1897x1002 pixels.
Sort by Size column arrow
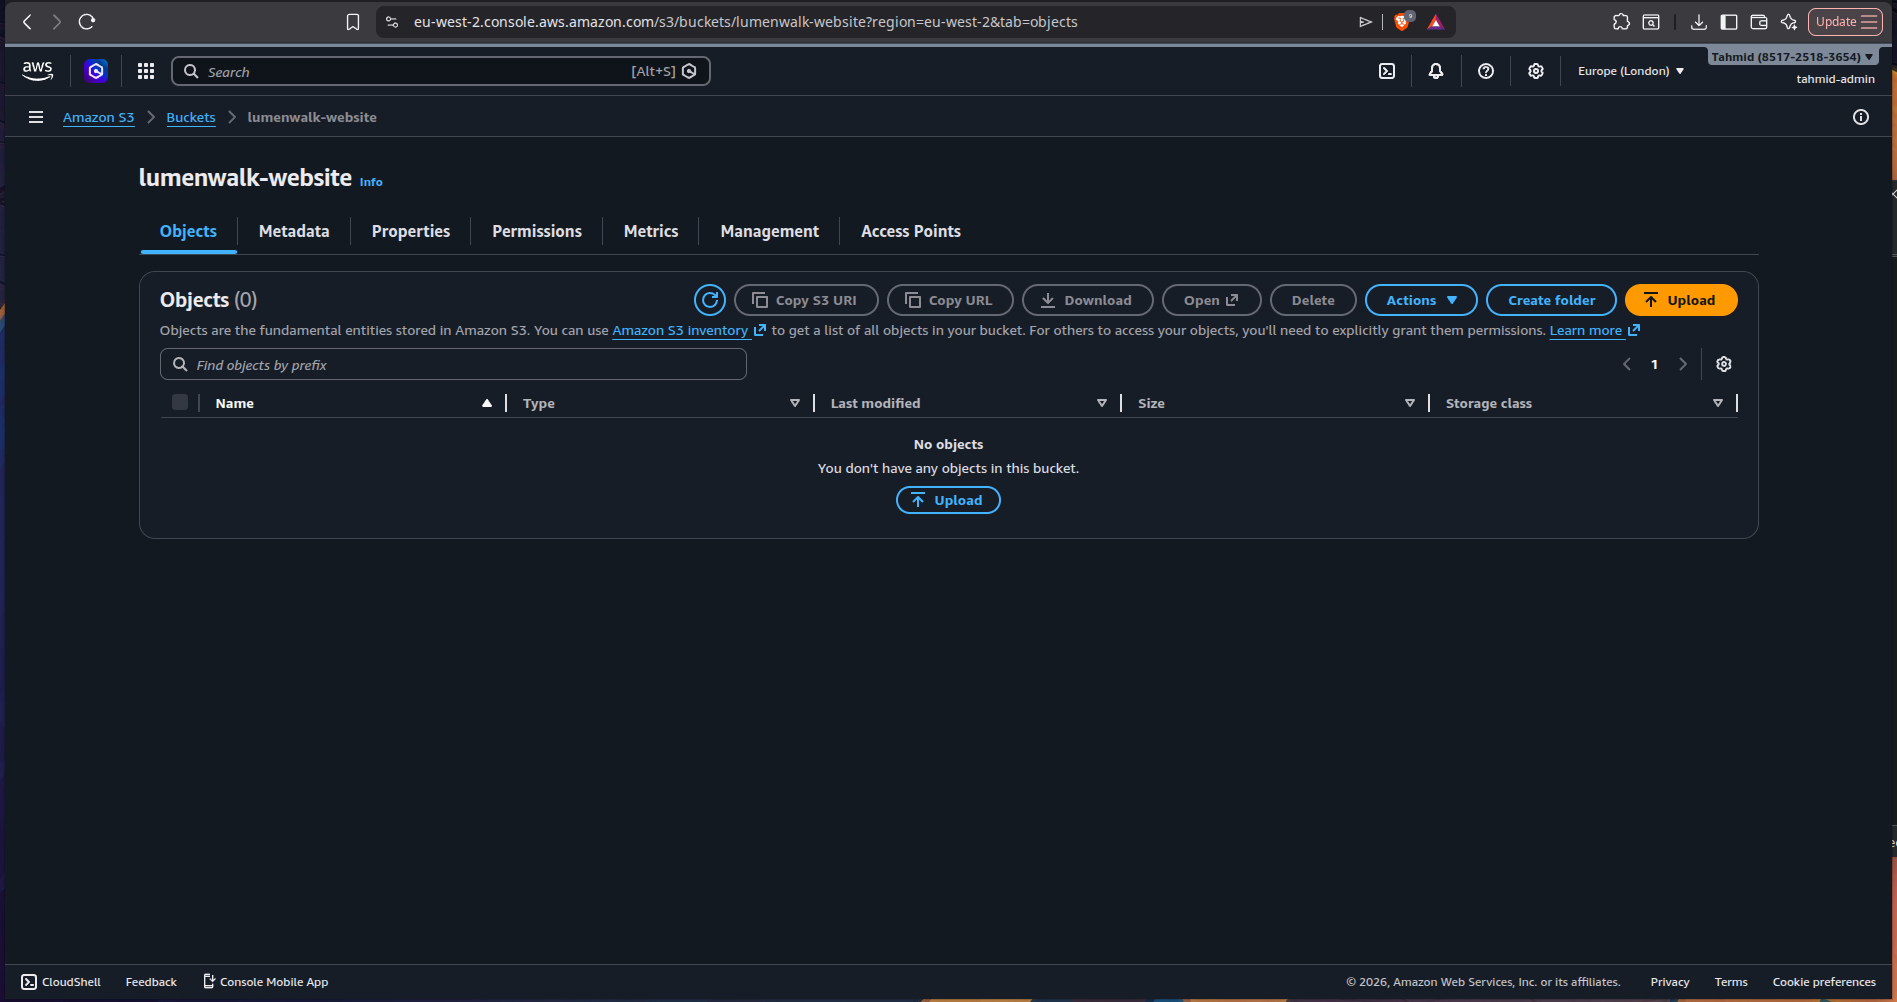1410,403
